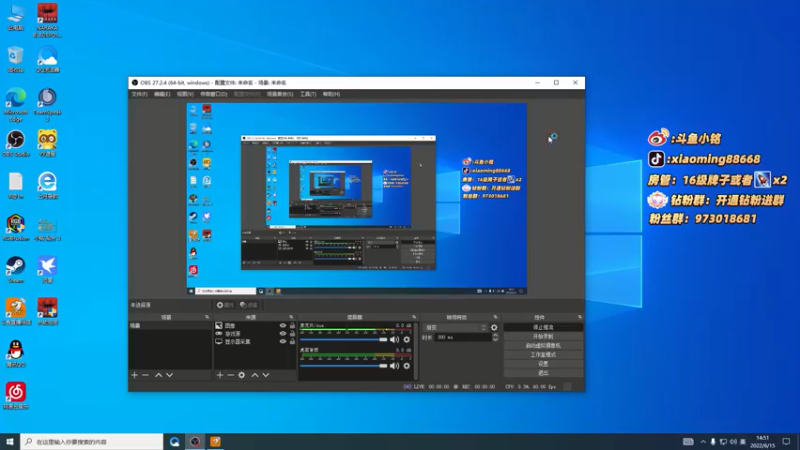800x450 pixels.
Task: Open source properties via the sources gear icon
Action: click(x=242, y=375)
